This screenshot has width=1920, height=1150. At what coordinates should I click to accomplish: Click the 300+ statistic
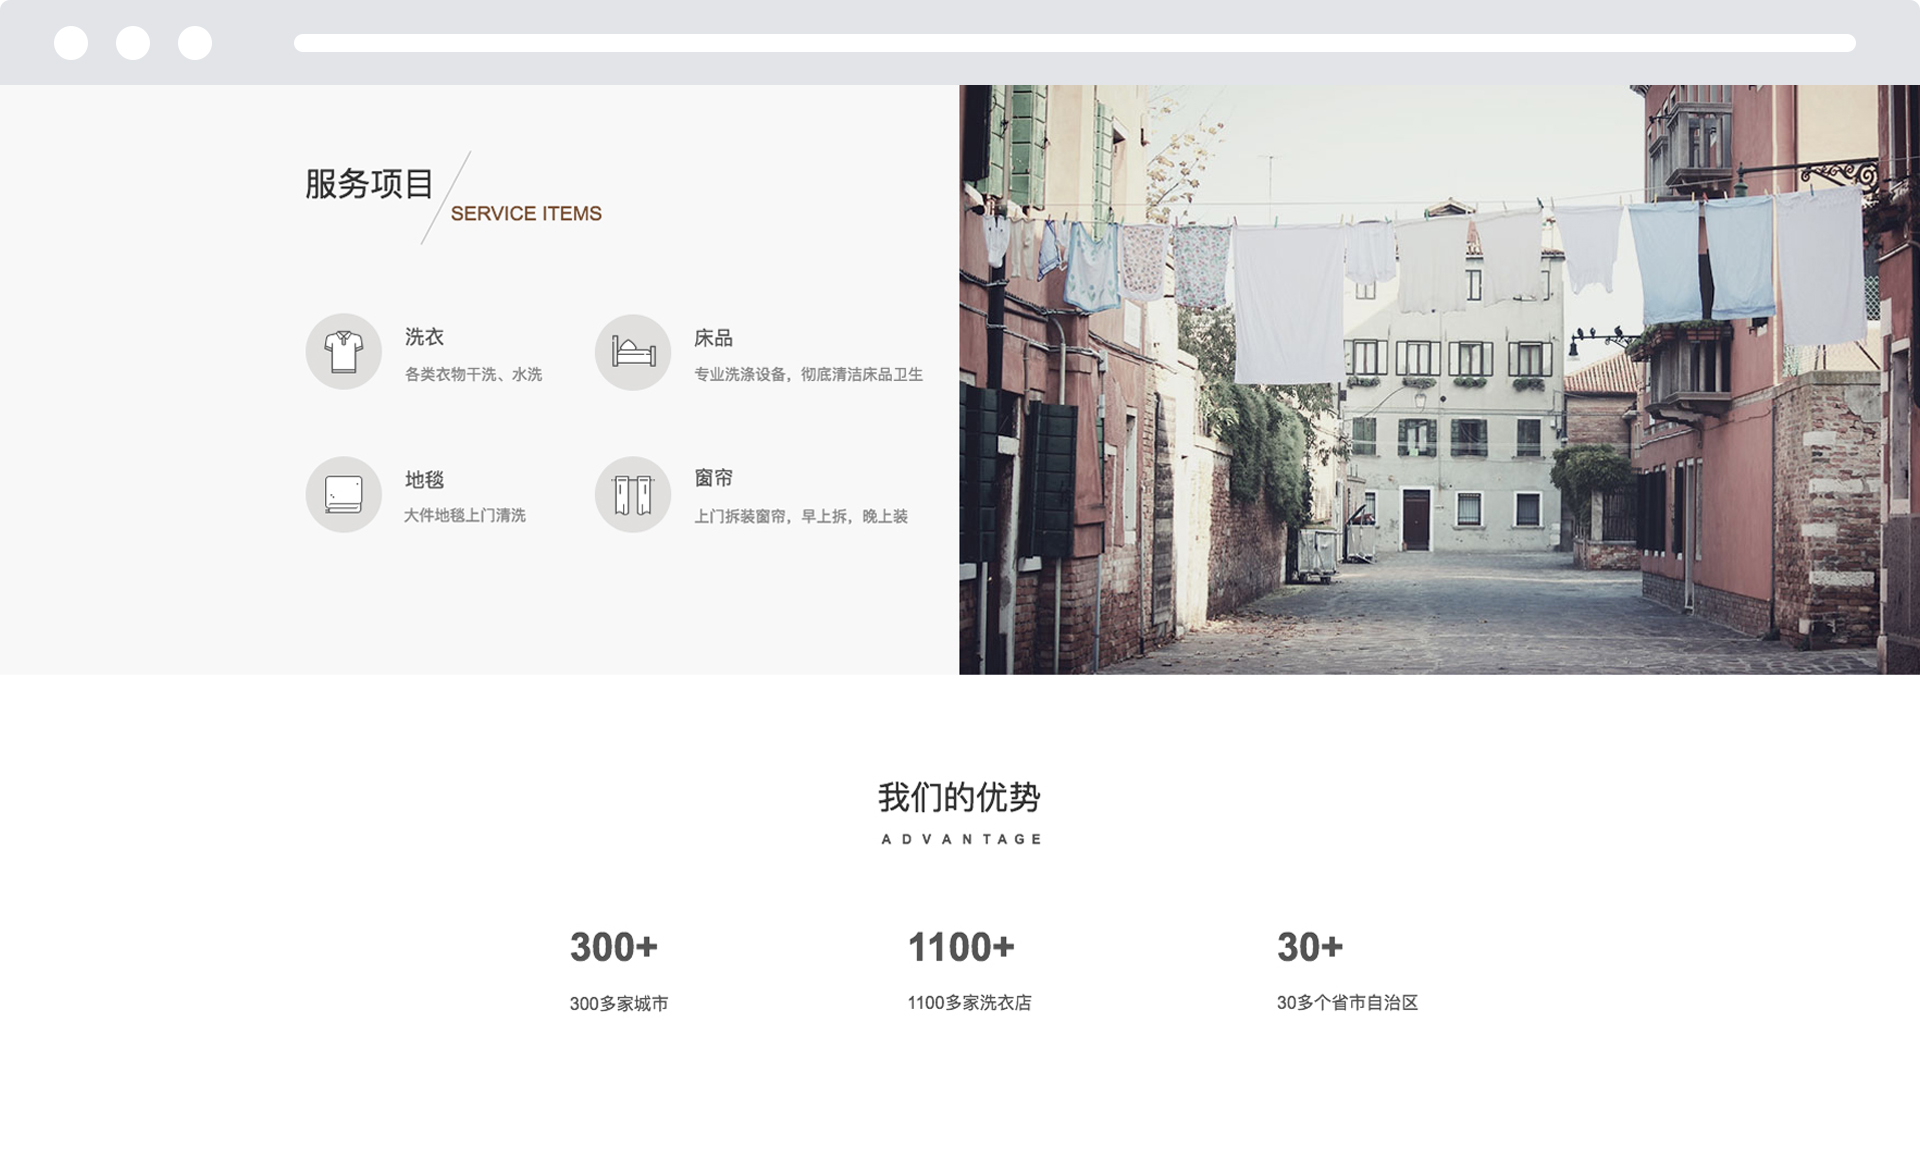[x=614, y=947]
